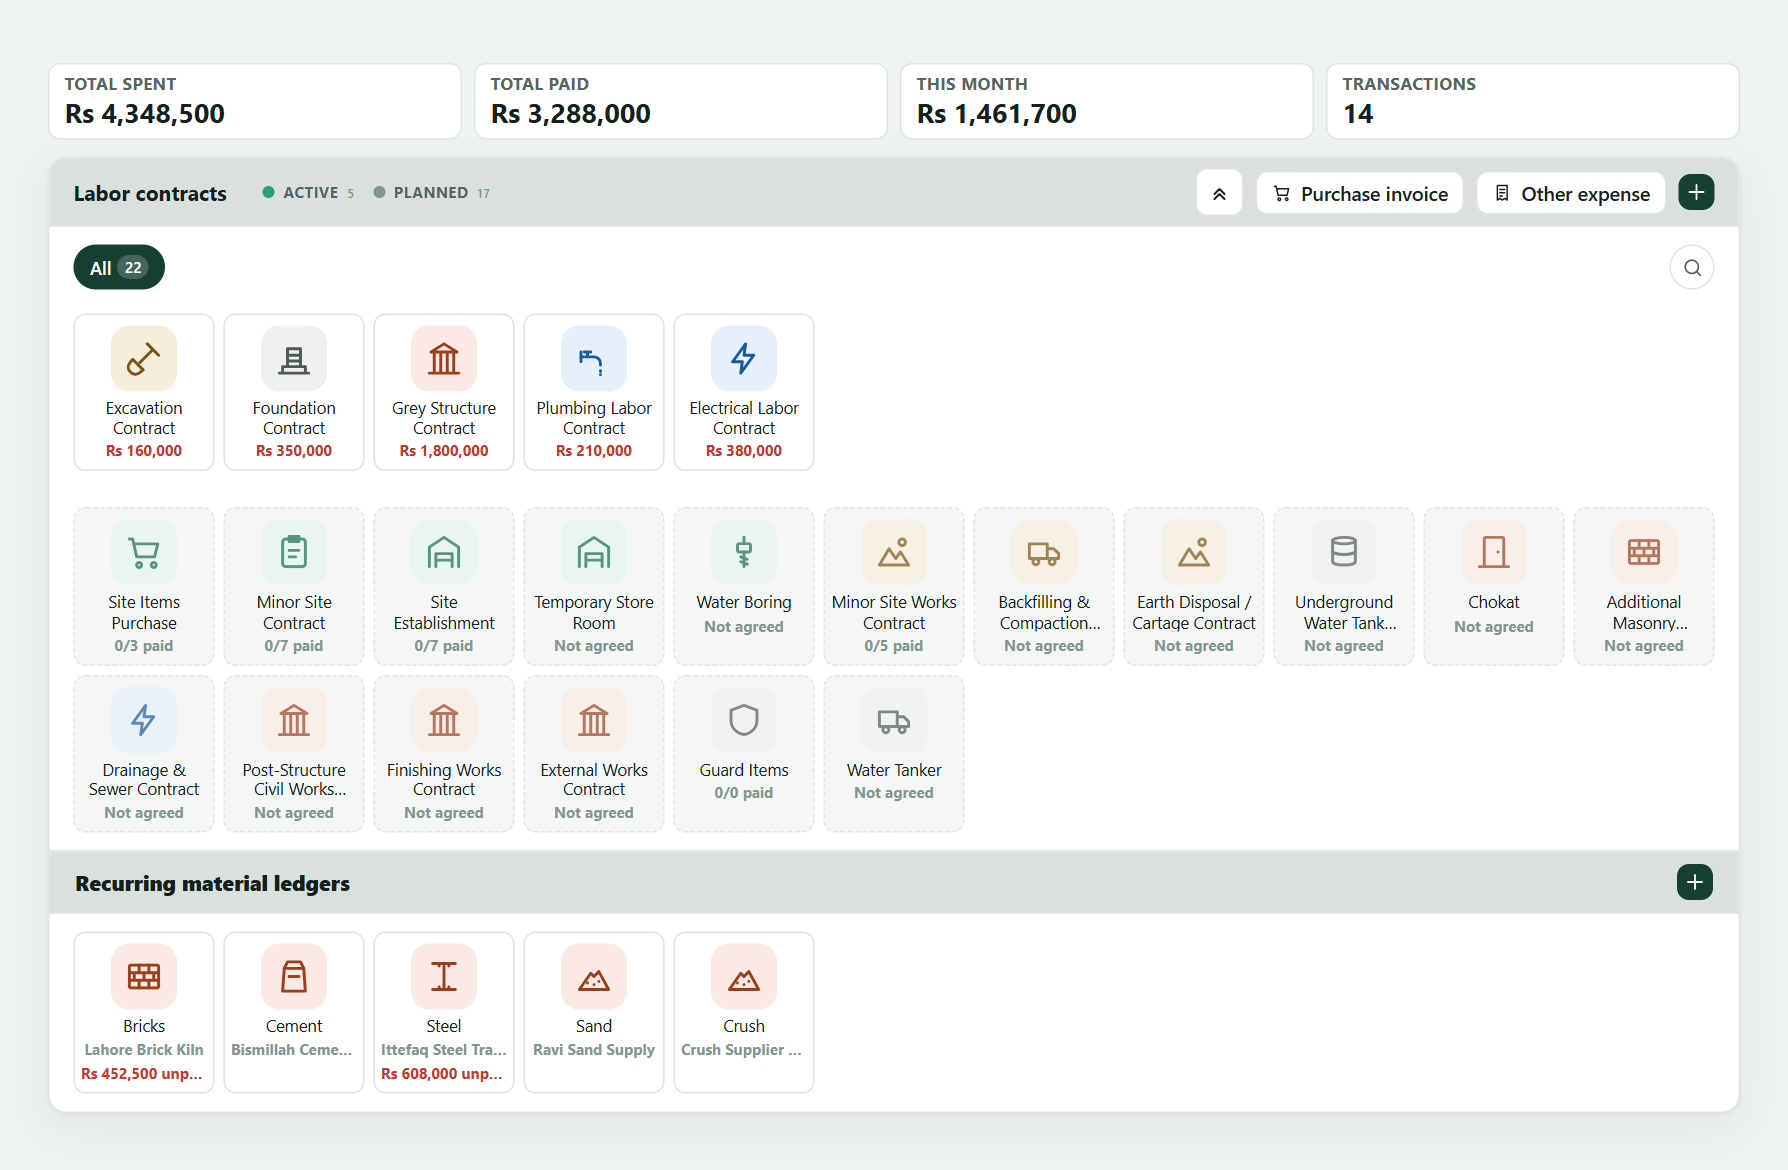Screen dimensions: 1788x1170
Task: Open Guard Items shield icon
Action: [x=744, y=720]
